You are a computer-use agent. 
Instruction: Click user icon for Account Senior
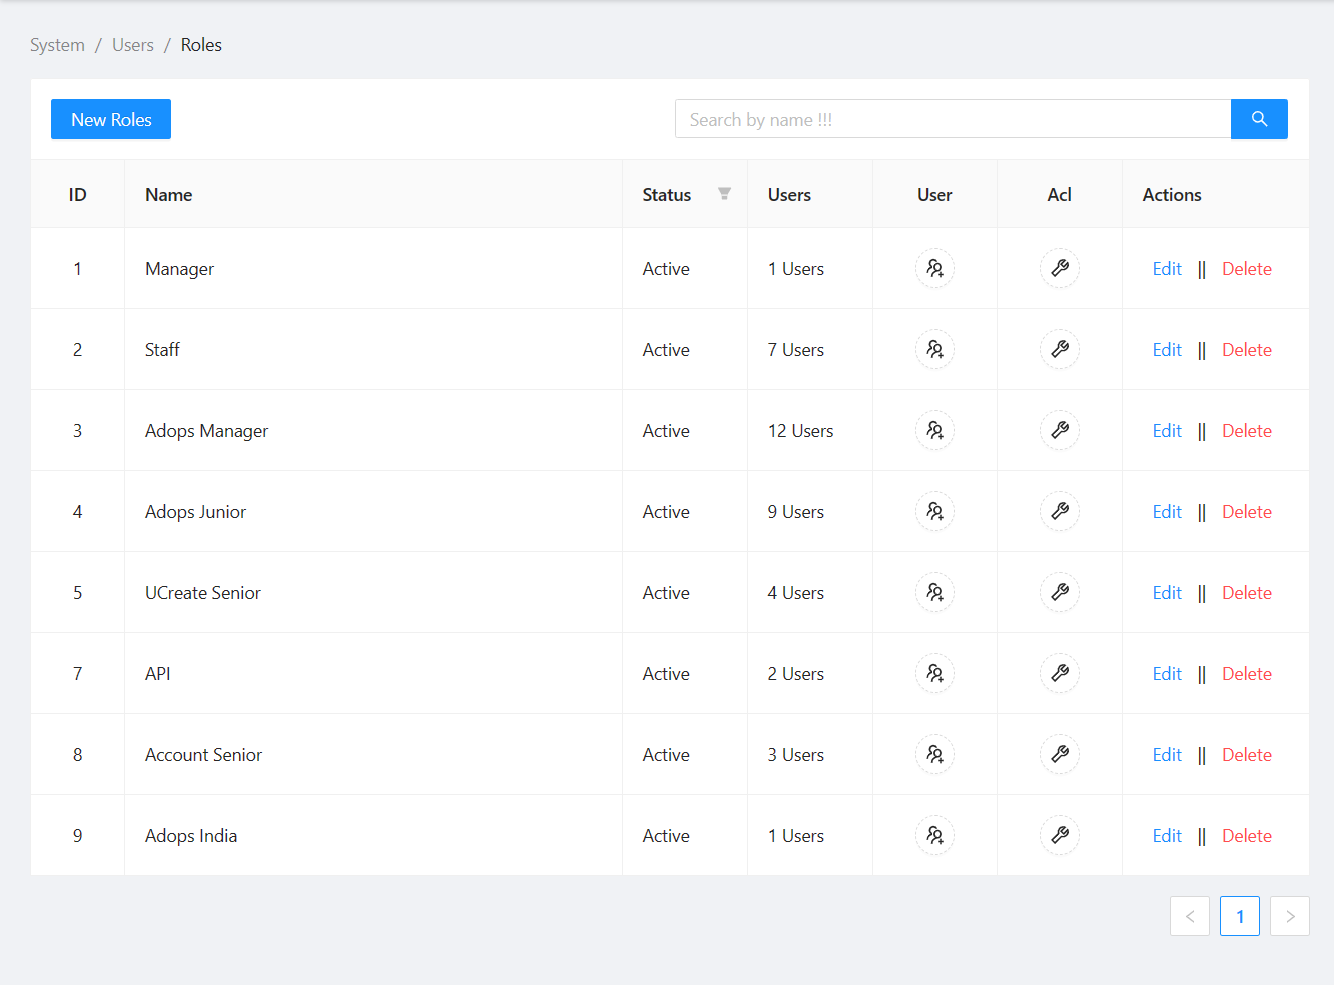click(x=935, y=754)
